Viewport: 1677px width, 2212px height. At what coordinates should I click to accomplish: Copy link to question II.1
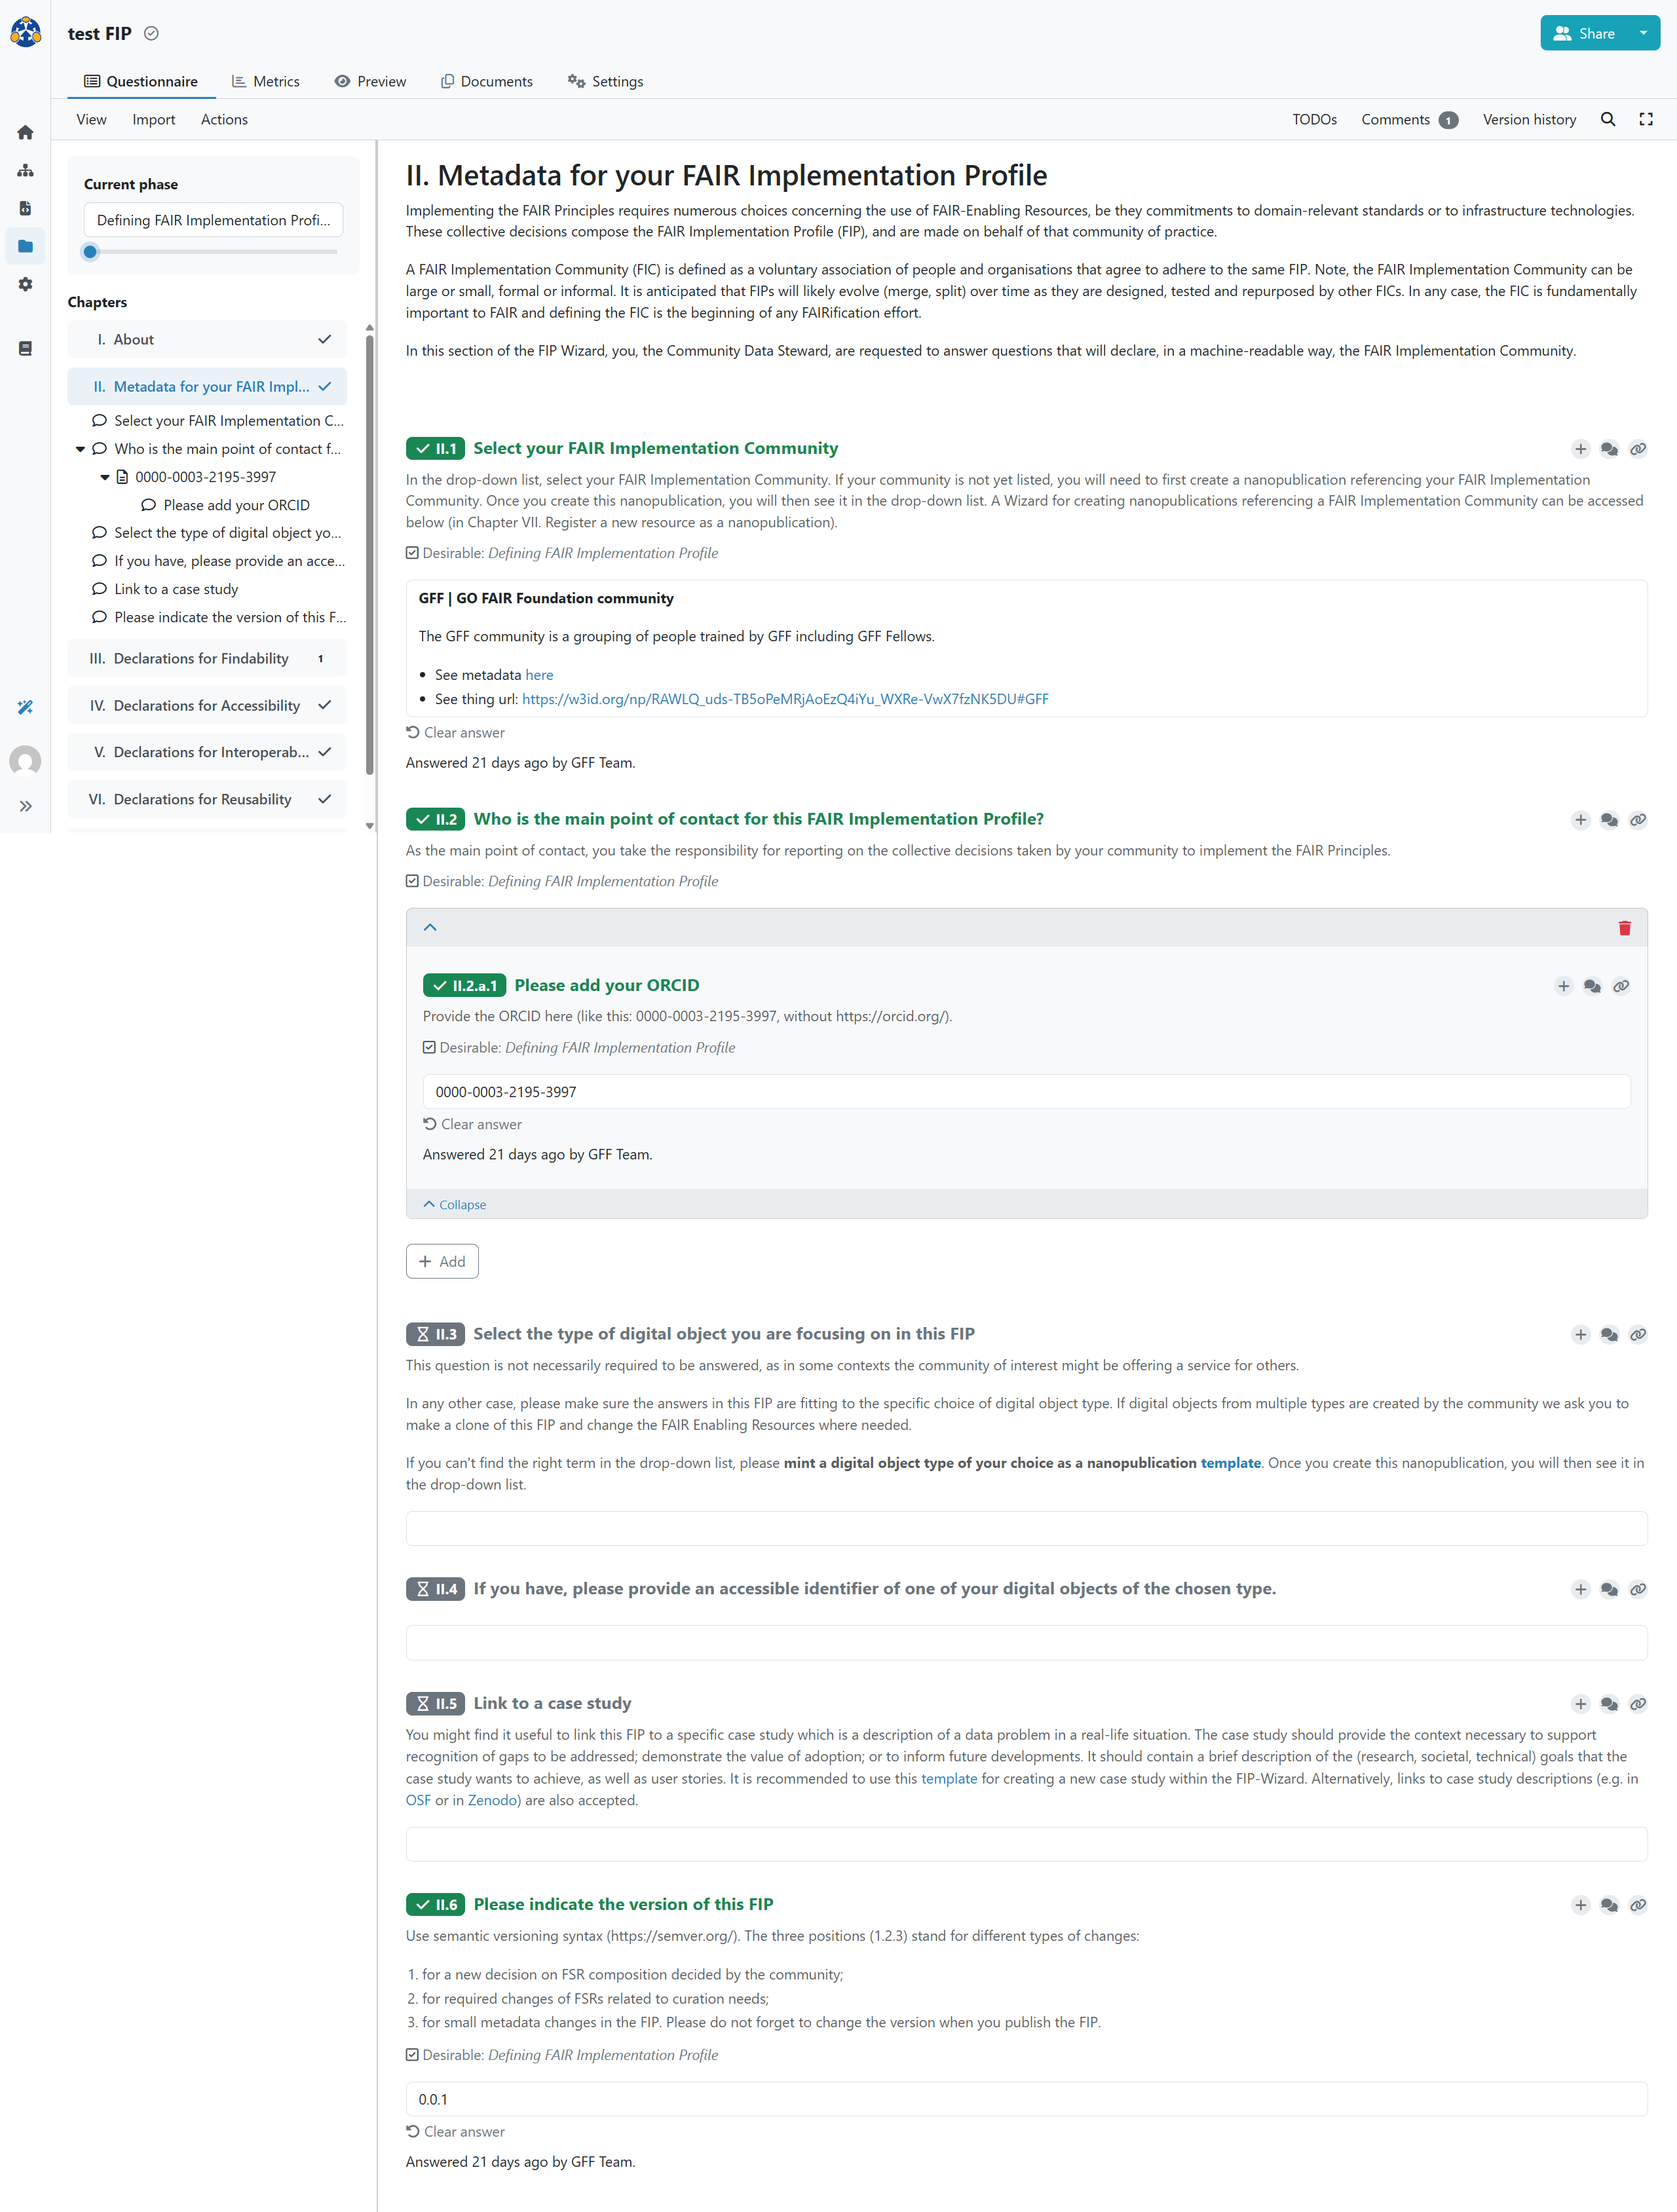(x=1637, y=449)
